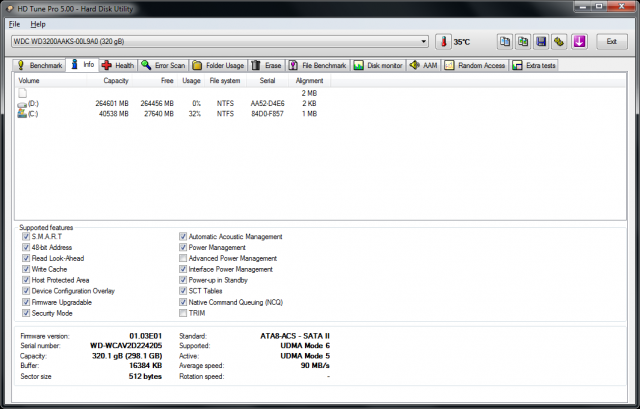The height and width of the screenshot is (409, 640).
Task: Toggle the Write Cache checkbox
Action: pos(24,269)
